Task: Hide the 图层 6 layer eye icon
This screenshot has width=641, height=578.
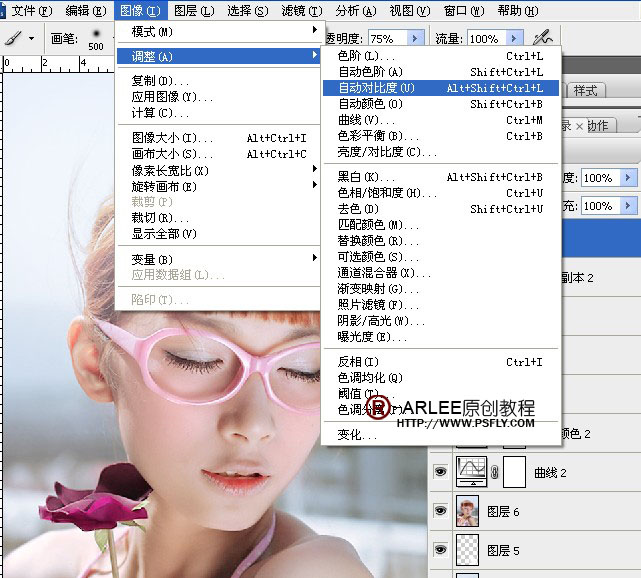Action: 440,511
